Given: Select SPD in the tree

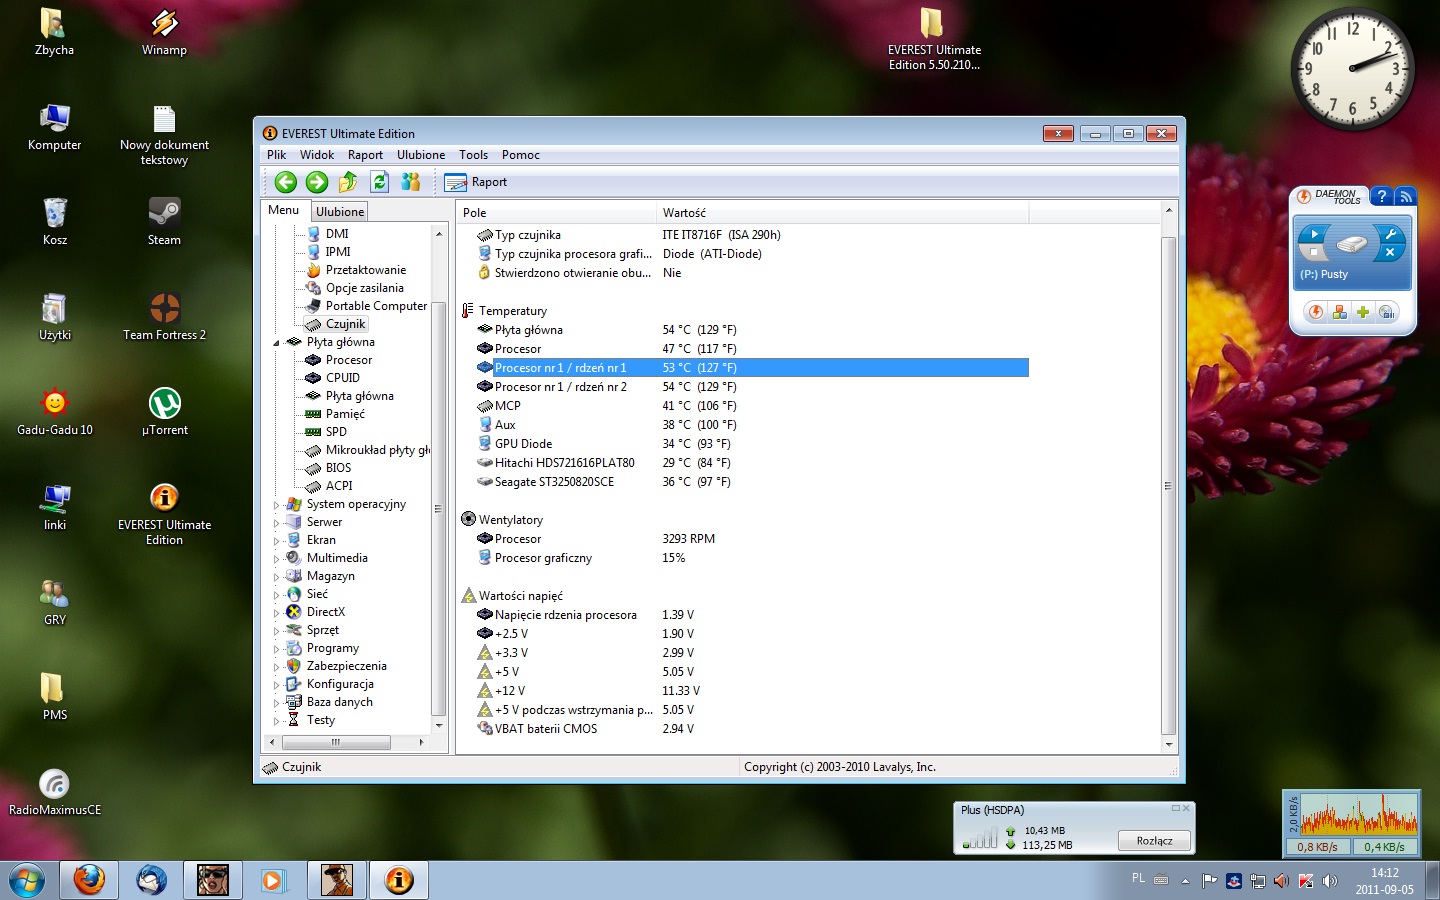Looking at the screenshot, I should coord(336,432).
